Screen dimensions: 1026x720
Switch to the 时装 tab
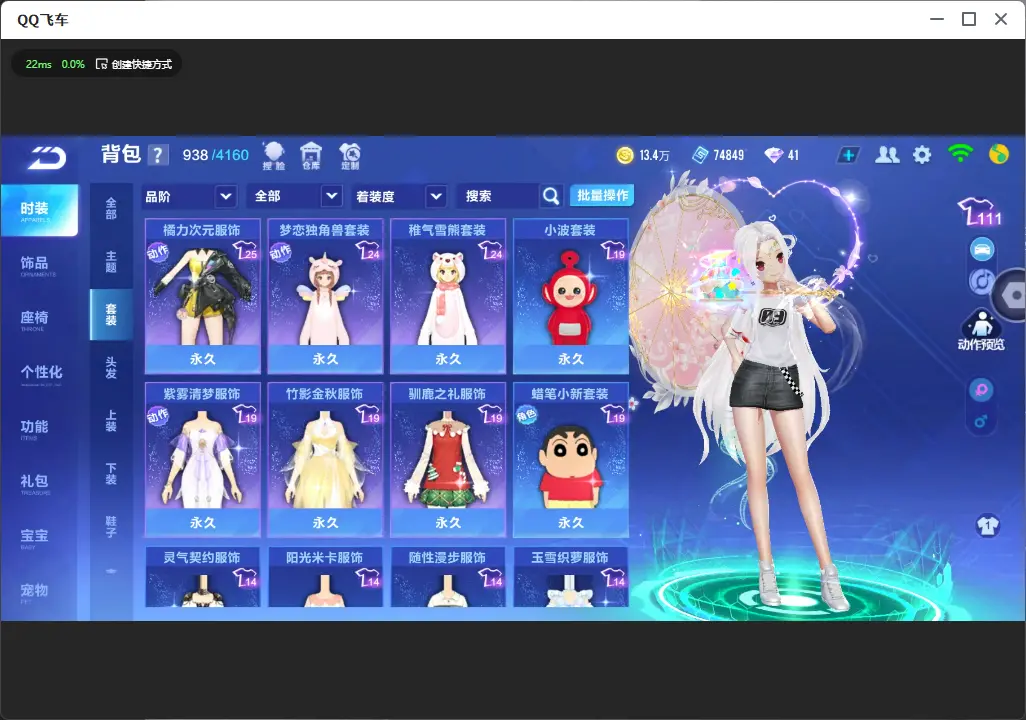tap(39, 210)
